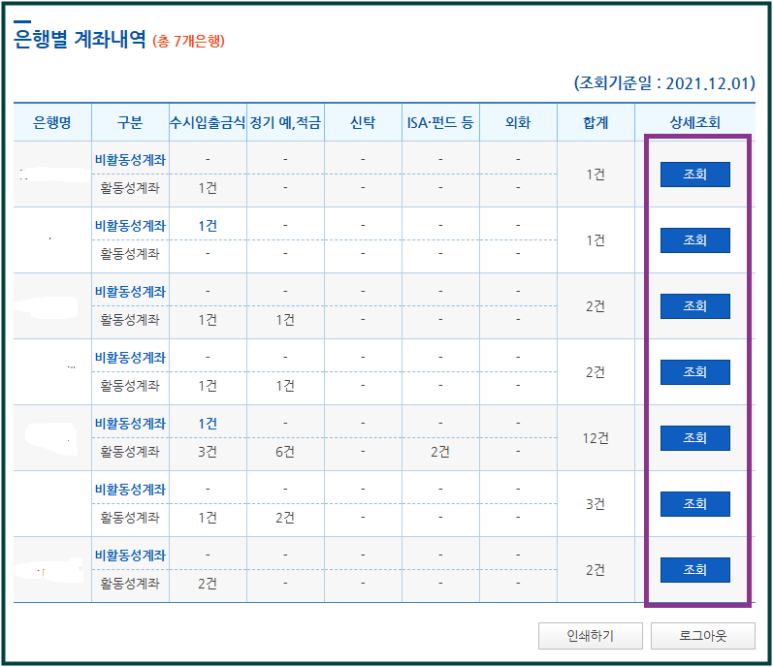Click 활동성계좌 label in the 12건 total row
Image resolution: width=773 pixels, height=667 pixels.
pos(130,452)
